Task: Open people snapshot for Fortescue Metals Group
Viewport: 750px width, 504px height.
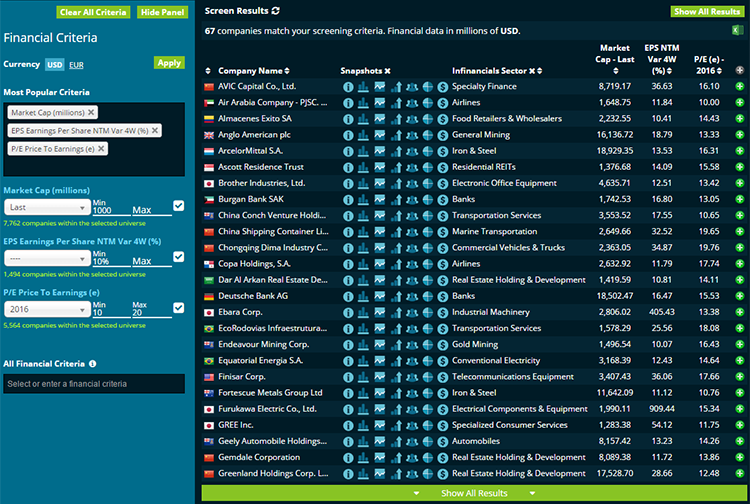Action: click(x=412, y=393)
